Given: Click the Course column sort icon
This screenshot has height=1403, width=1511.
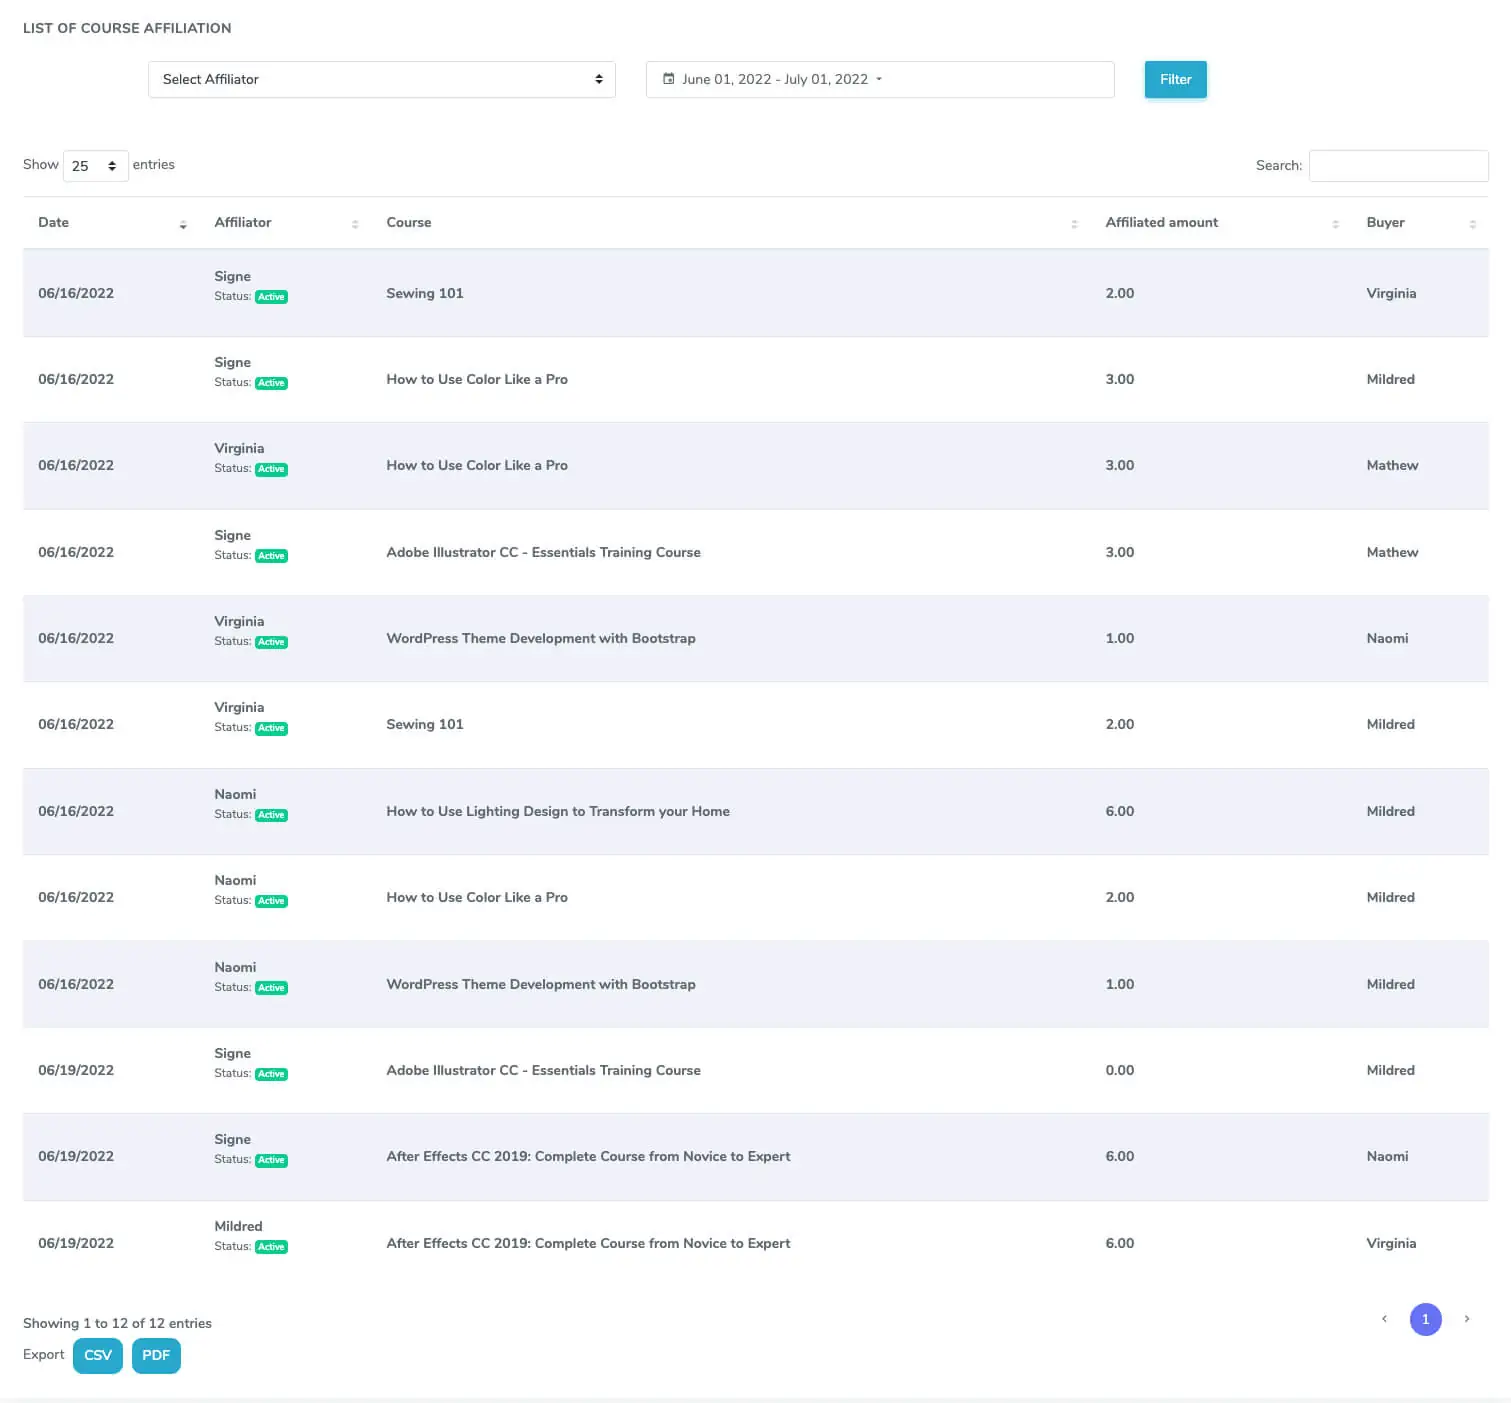Looking at the screenshot, I should click(1074, 224).
